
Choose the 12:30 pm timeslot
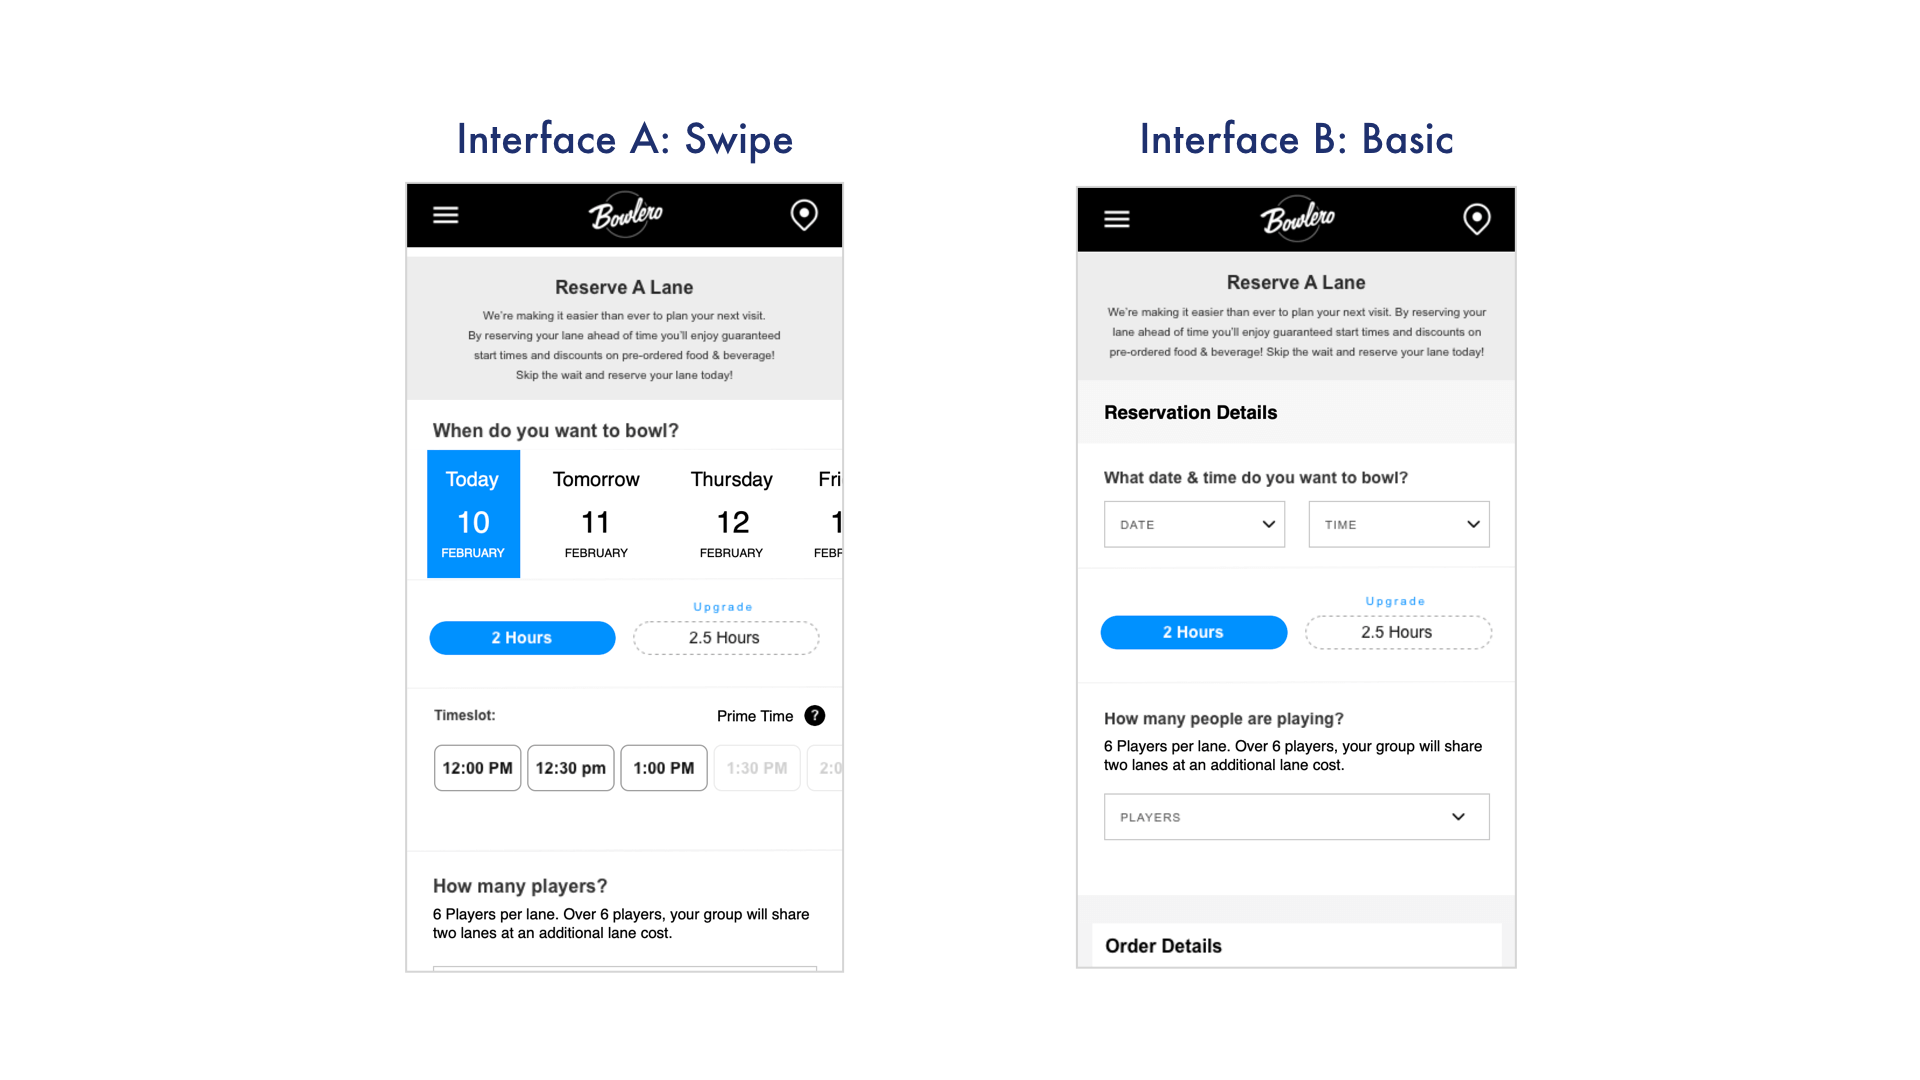570,768
